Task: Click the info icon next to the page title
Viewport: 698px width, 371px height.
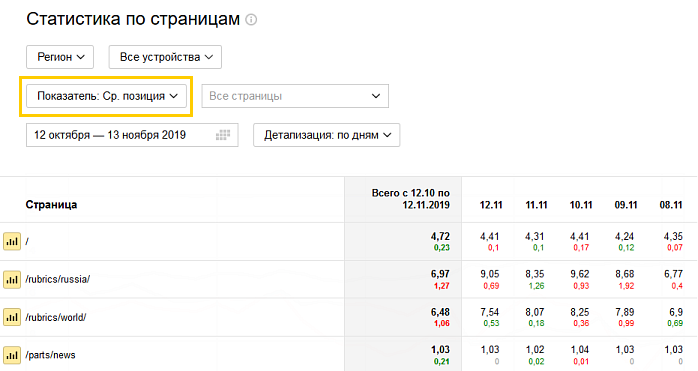Action: pyautogui.click(x=251, y=20)
